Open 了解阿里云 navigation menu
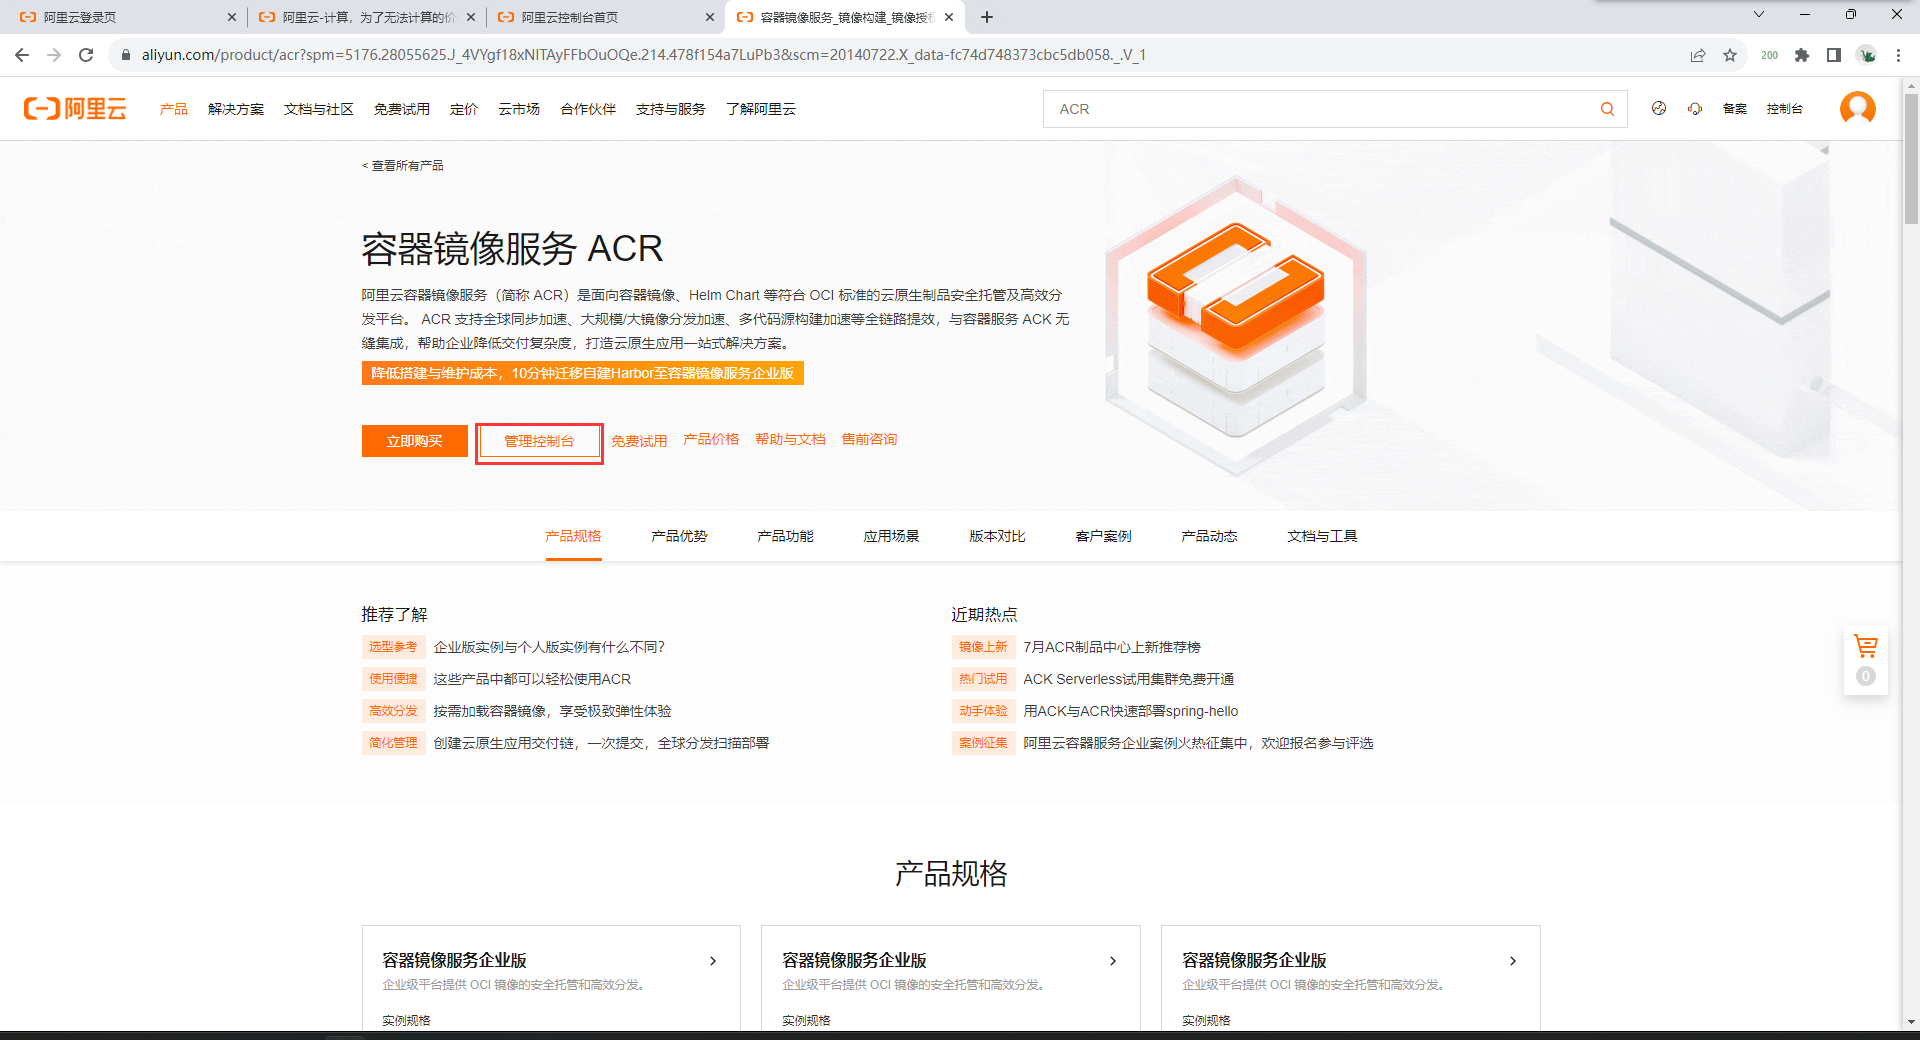The height and width of the screenshot is (1040, 1920). [761, 109]
